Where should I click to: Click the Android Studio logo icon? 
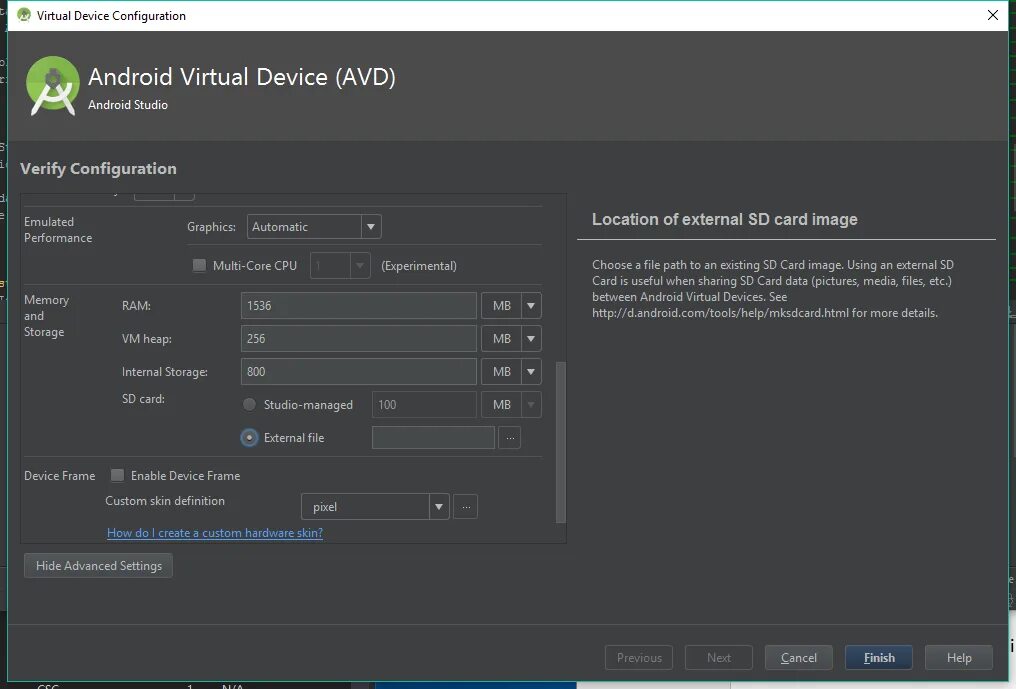(x=52, y=86)
